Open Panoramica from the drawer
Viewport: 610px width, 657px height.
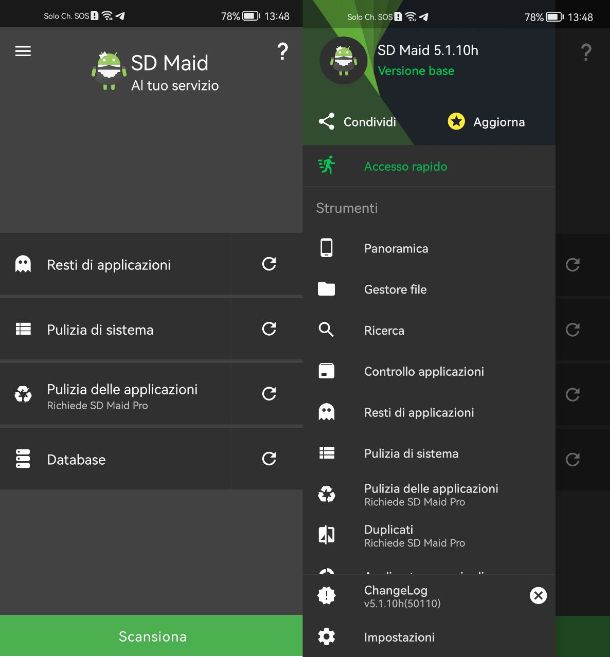click(429, 248)
